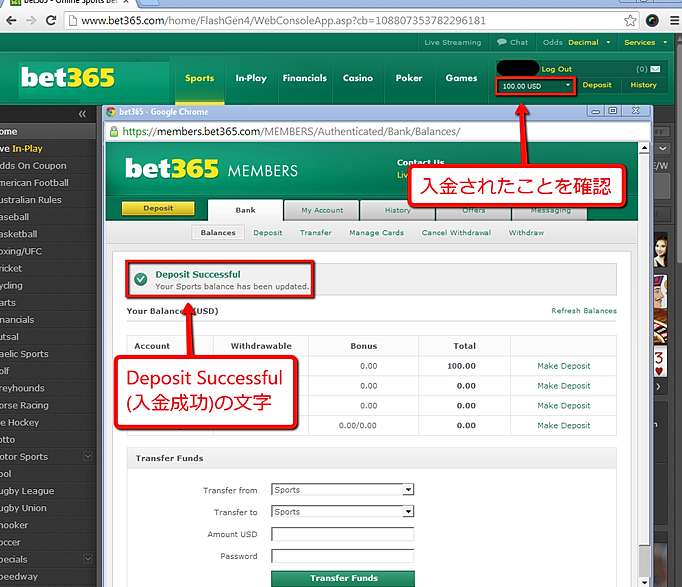Click the Password field
The width and height of the screenshot is (682, 587).
342,556
